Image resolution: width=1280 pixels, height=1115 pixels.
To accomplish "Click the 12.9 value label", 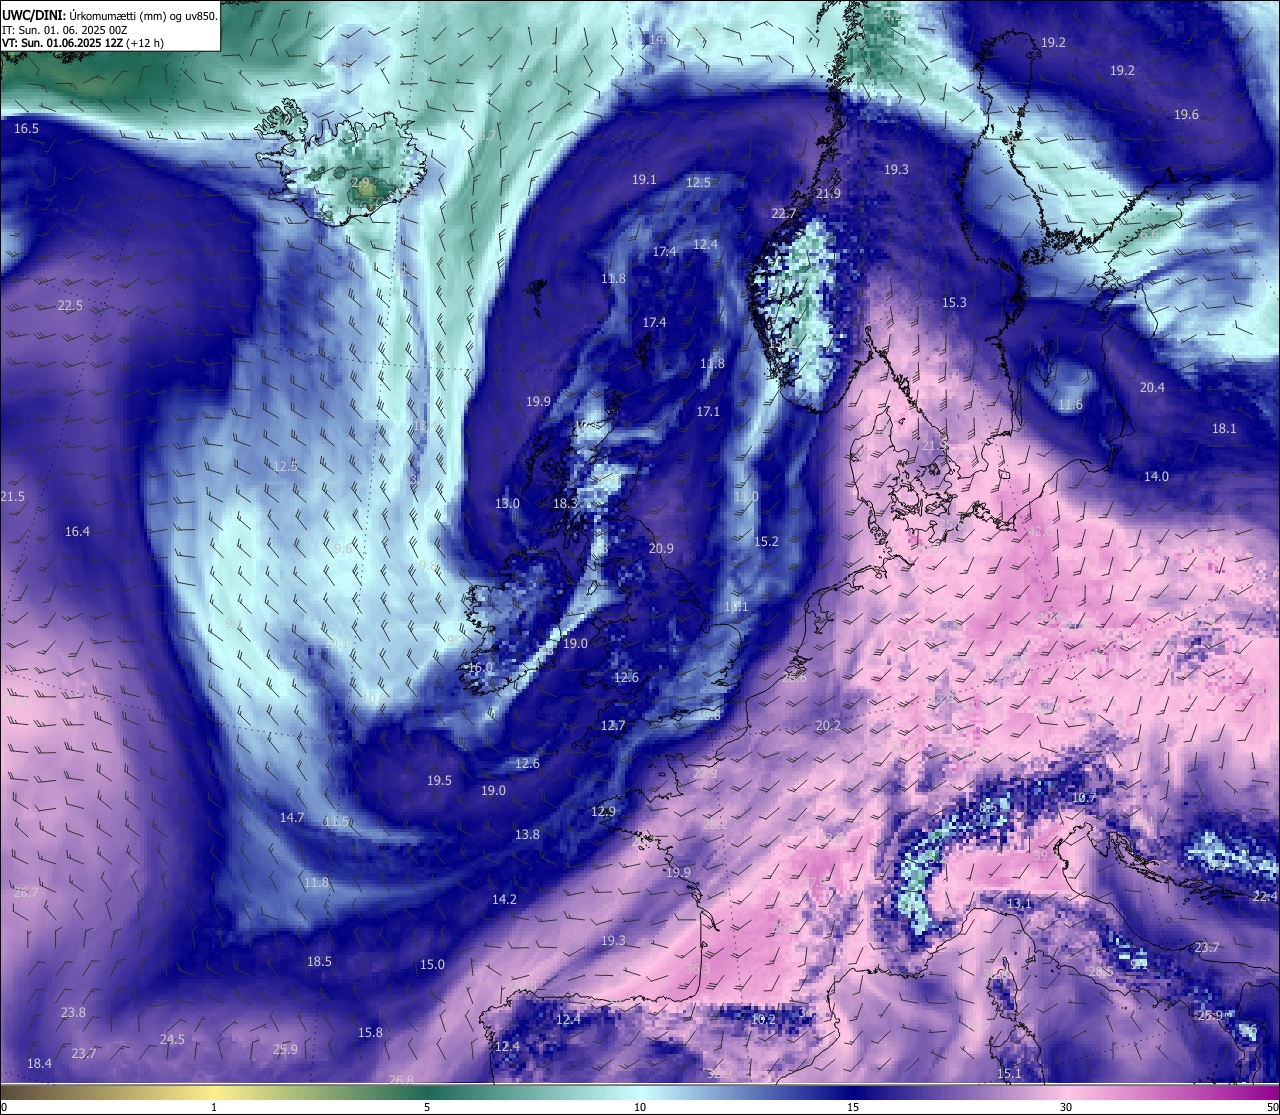I will coord(603,812).
